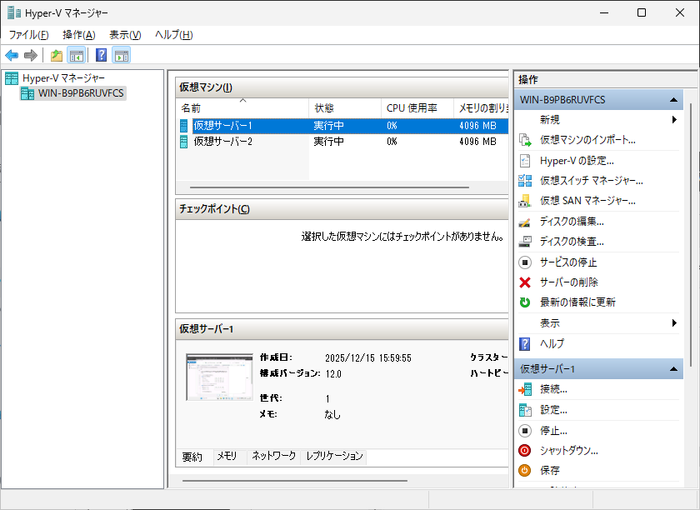Screen dimensions: 700x510
Task: Collapse the WIN-B9PB6RUVFCS actions section header
Action: coord(675,100)
